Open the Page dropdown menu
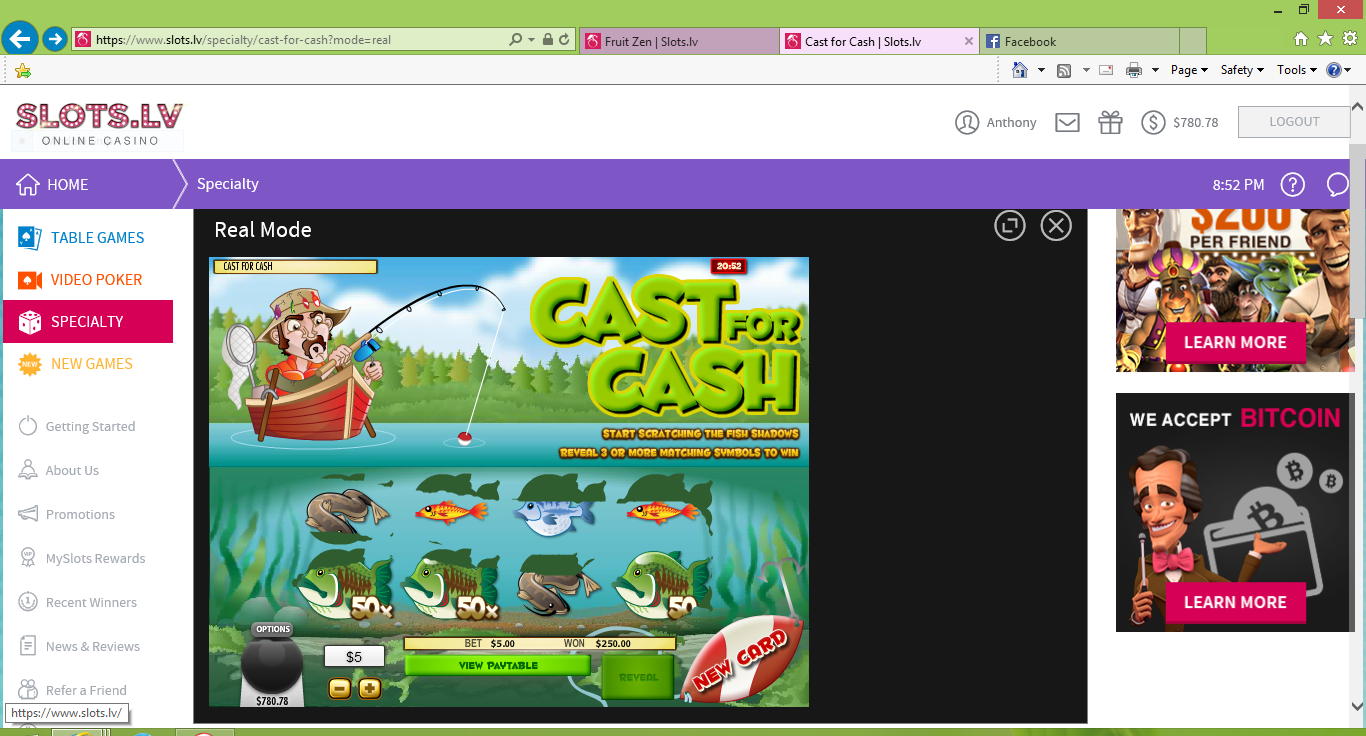The height and width of the screenshot is (736, 1366). (x=1189, y=70)
